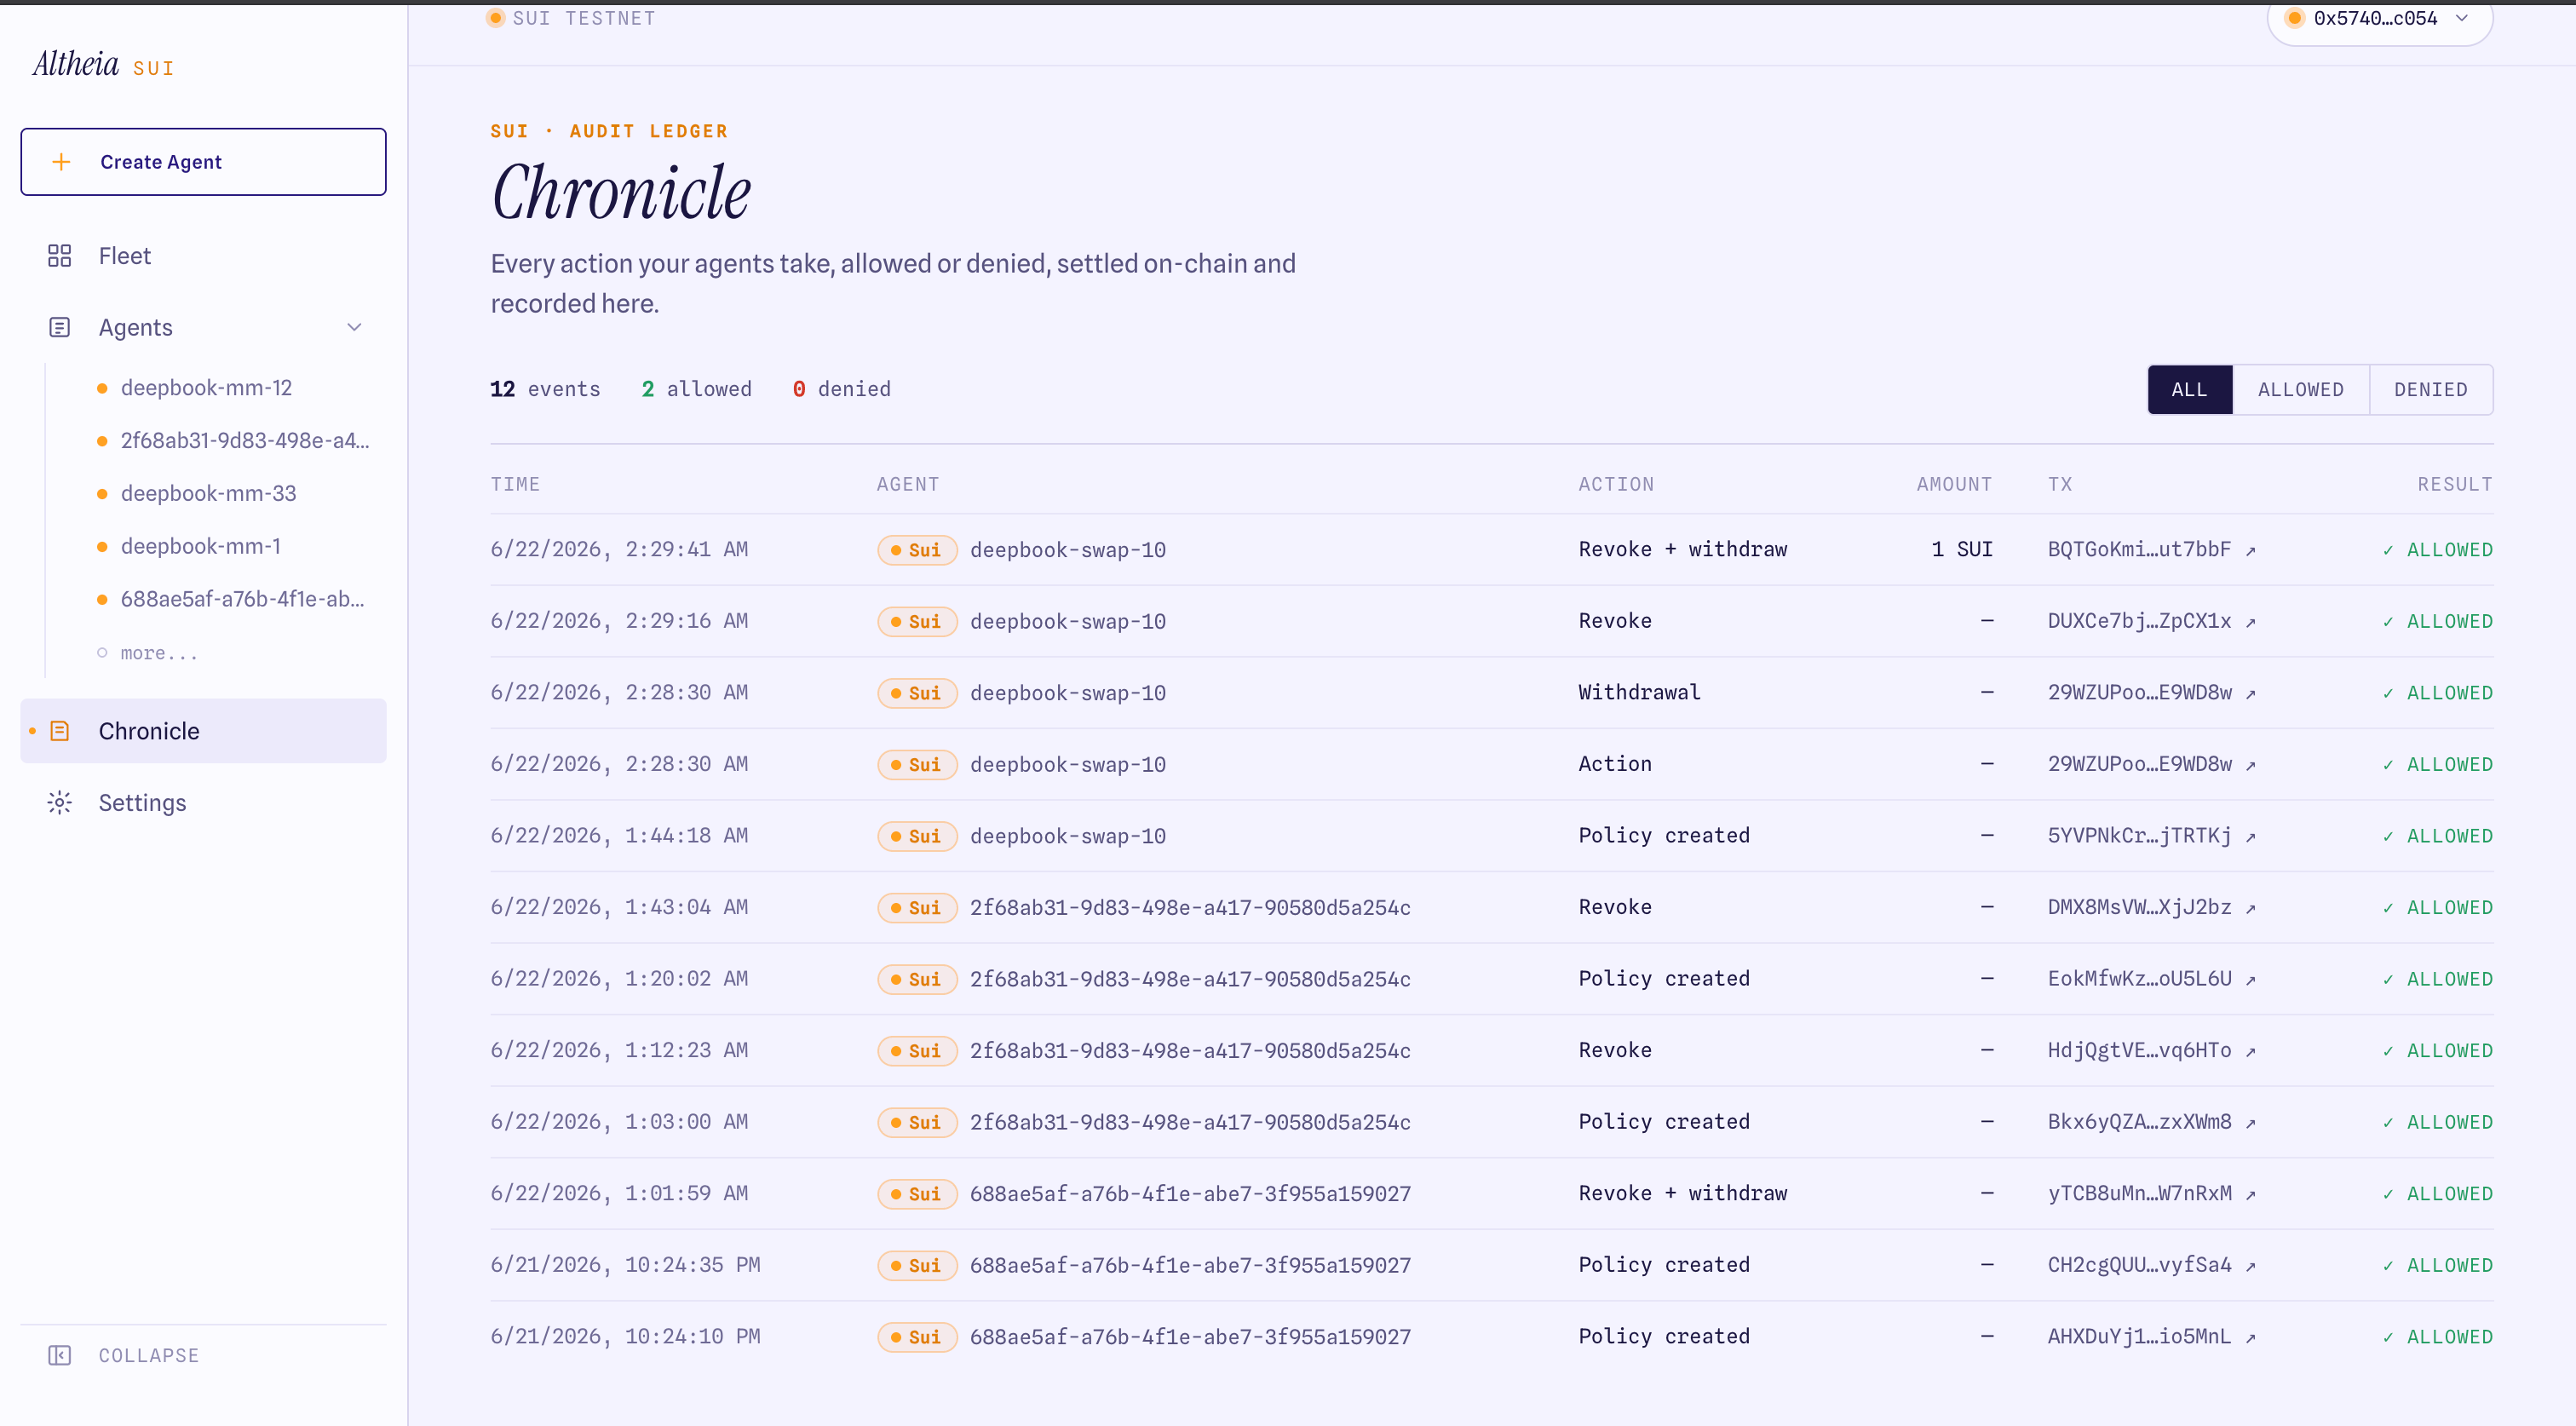Click the plus icon in Create Agent
Screen dimensions: 2576x1426
(61, 162)
